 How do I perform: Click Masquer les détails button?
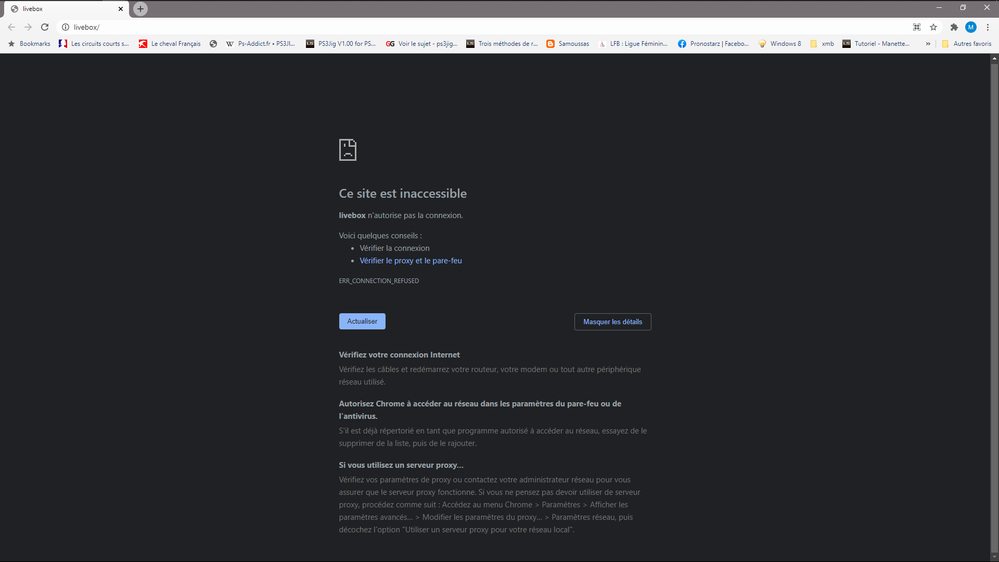612,322
